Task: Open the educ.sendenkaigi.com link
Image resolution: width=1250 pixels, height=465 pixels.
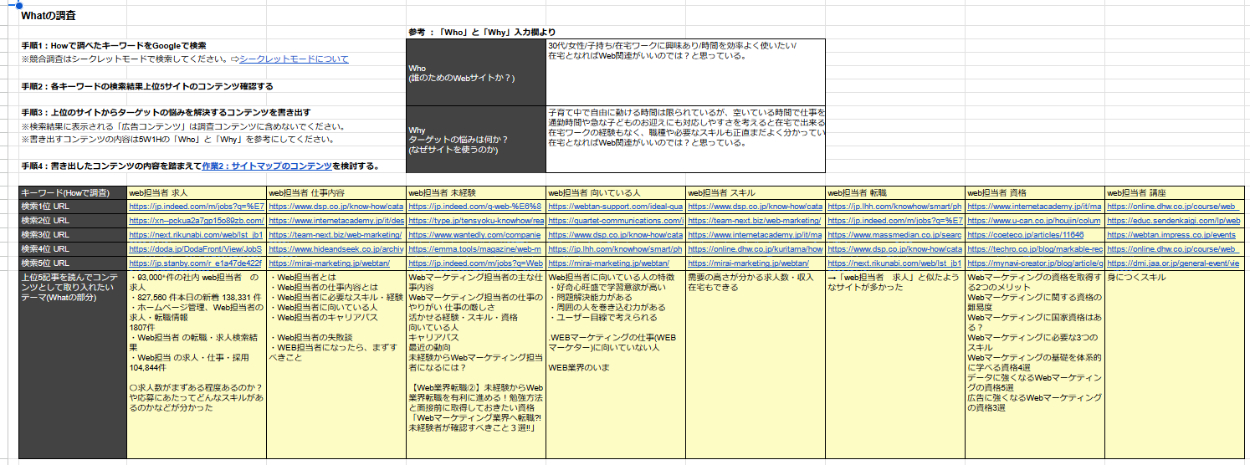Action: [x=1175, y=220]
